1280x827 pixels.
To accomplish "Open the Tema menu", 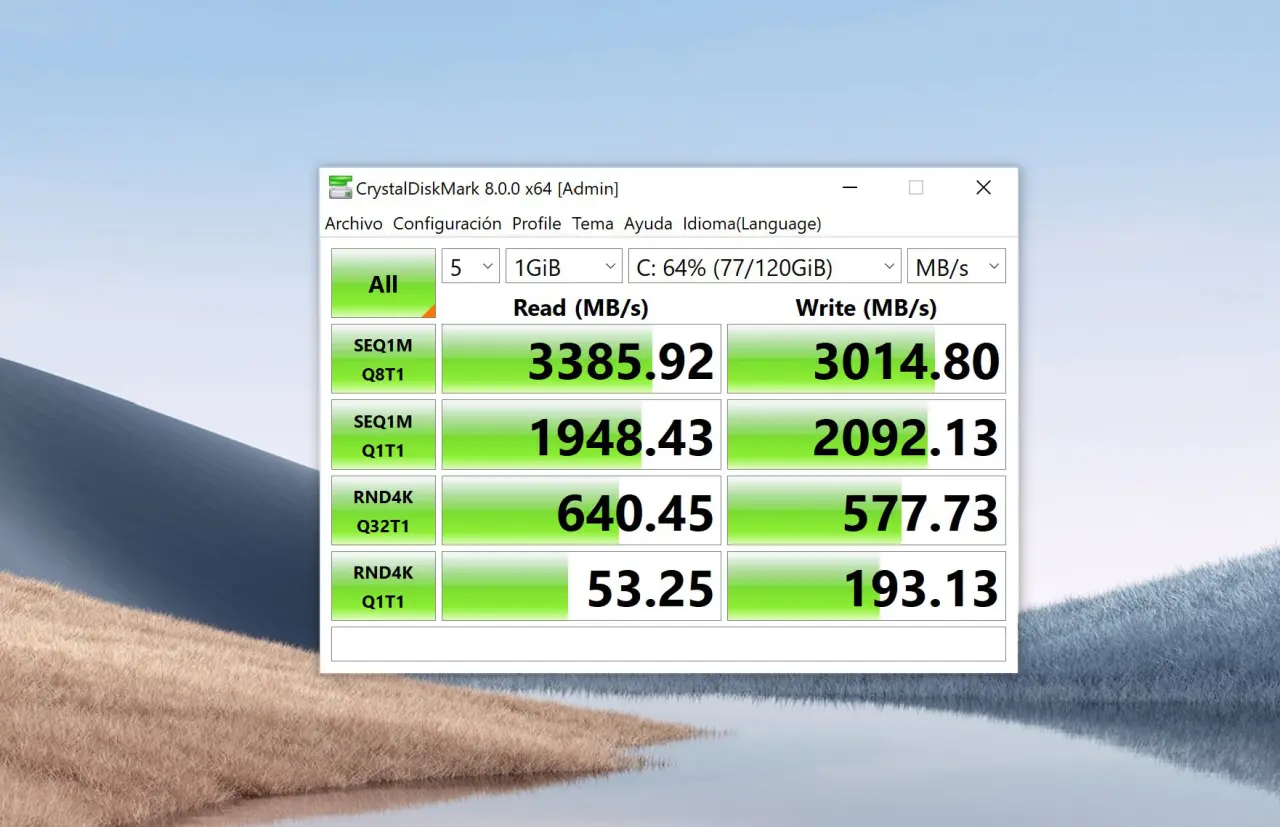I will (x=592, y=224).
